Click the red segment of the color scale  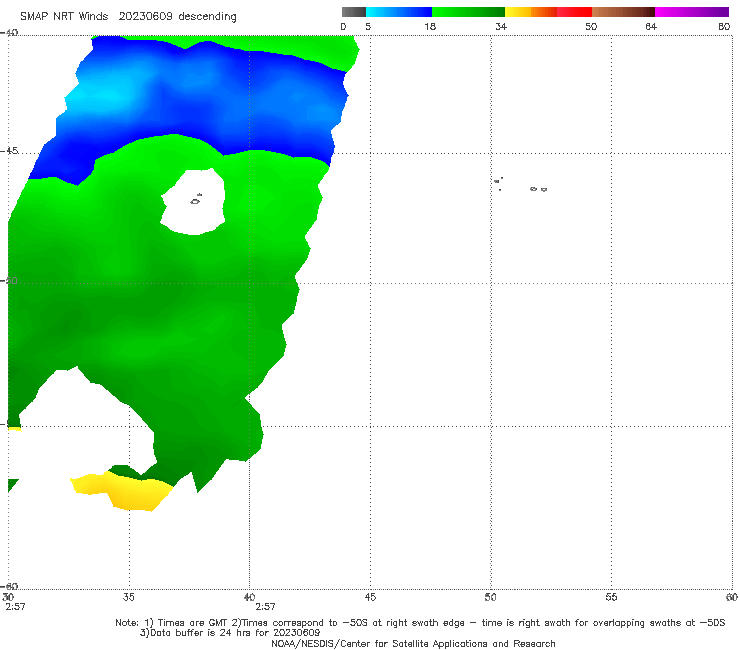click(574, 12)
